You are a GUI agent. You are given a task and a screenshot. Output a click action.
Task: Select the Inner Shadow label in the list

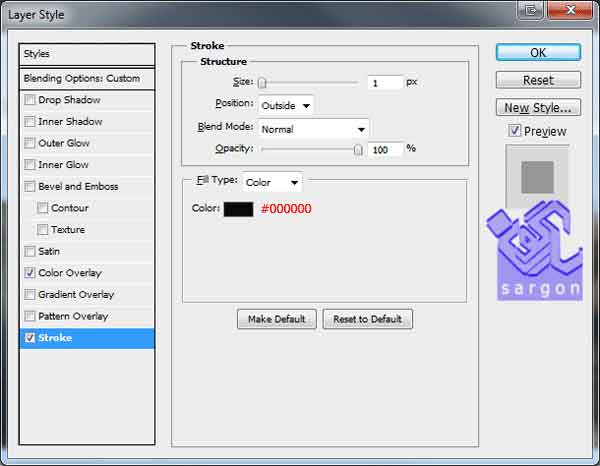coord(70,122)
